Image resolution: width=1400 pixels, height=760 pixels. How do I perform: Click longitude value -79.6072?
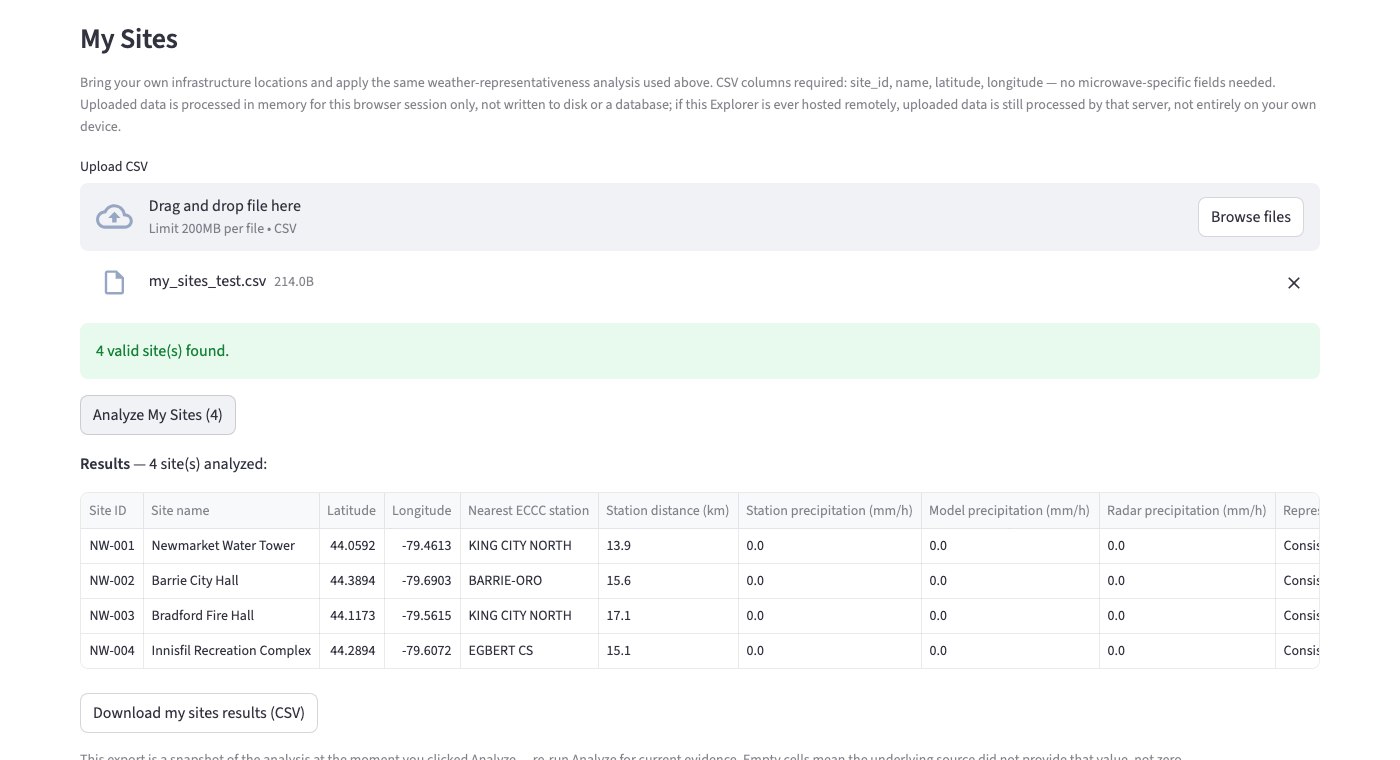point(422,651)
